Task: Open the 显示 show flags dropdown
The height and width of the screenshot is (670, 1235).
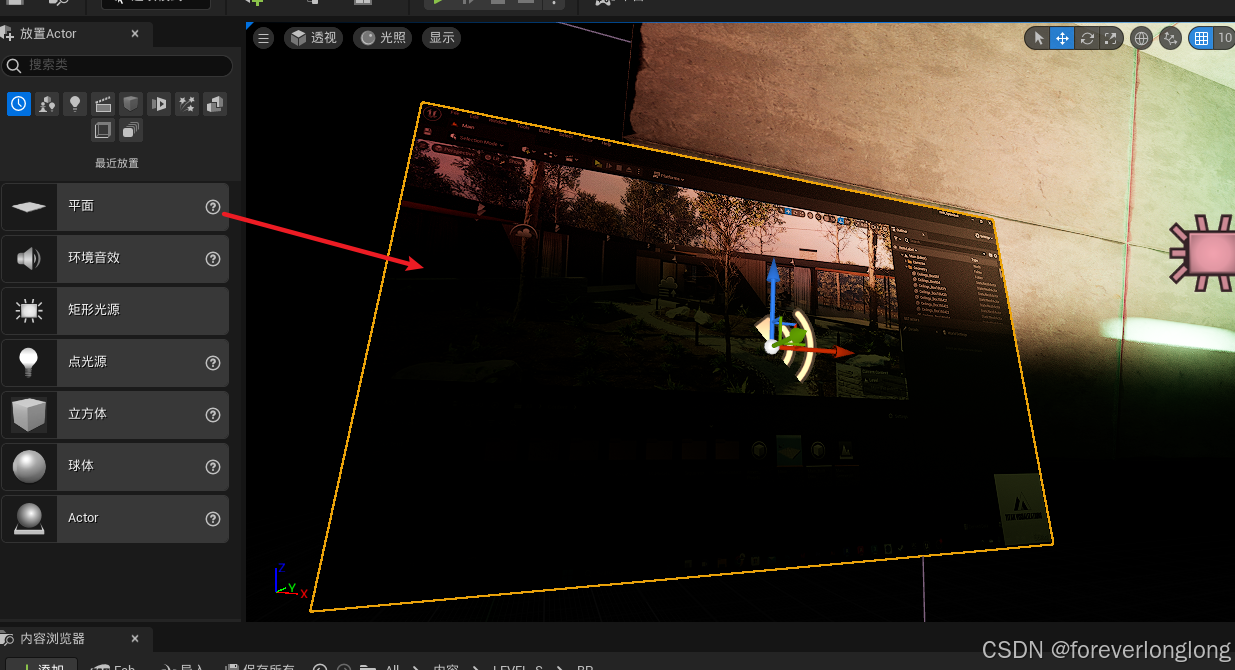Action: click(441, 38)
